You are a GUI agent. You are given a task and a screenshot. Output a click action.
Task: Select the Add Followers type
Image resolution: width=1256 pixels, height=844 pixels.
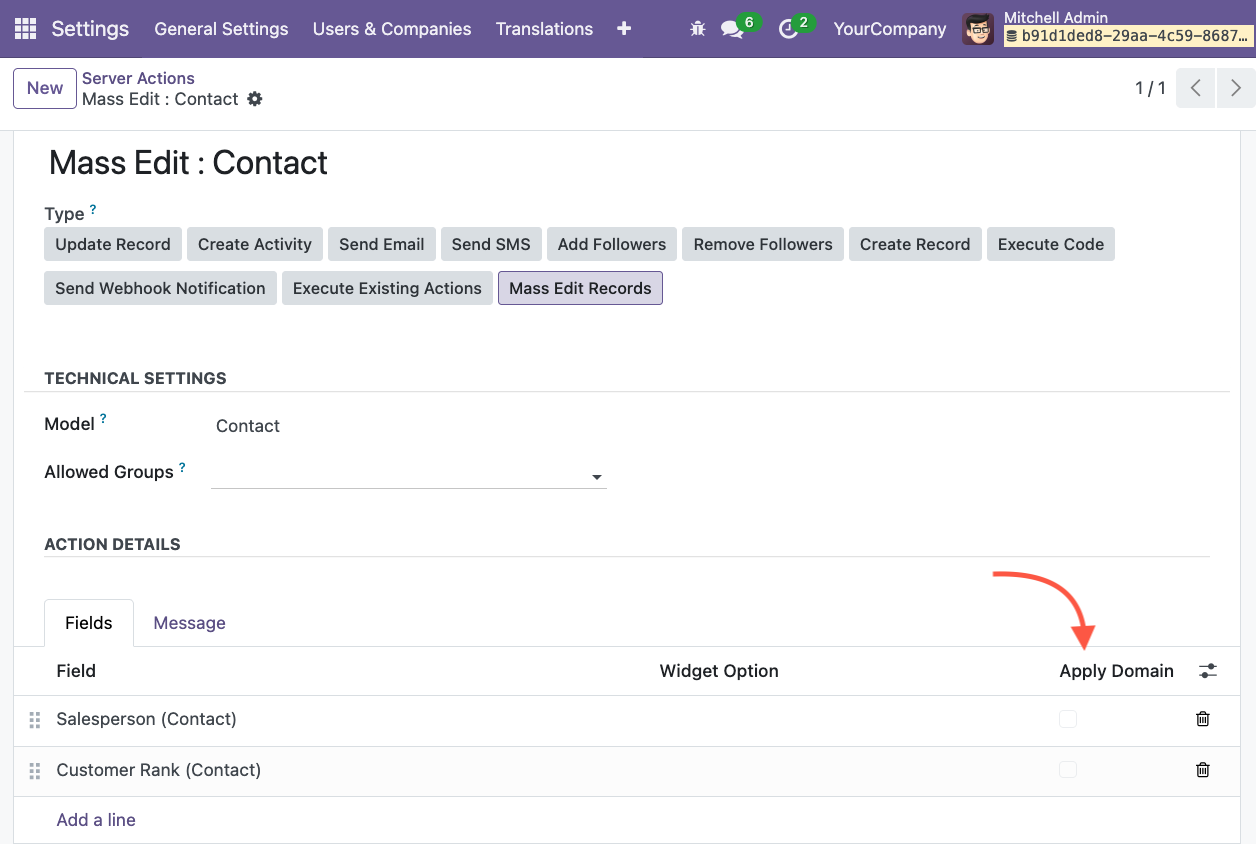click(x=612, y=244)
